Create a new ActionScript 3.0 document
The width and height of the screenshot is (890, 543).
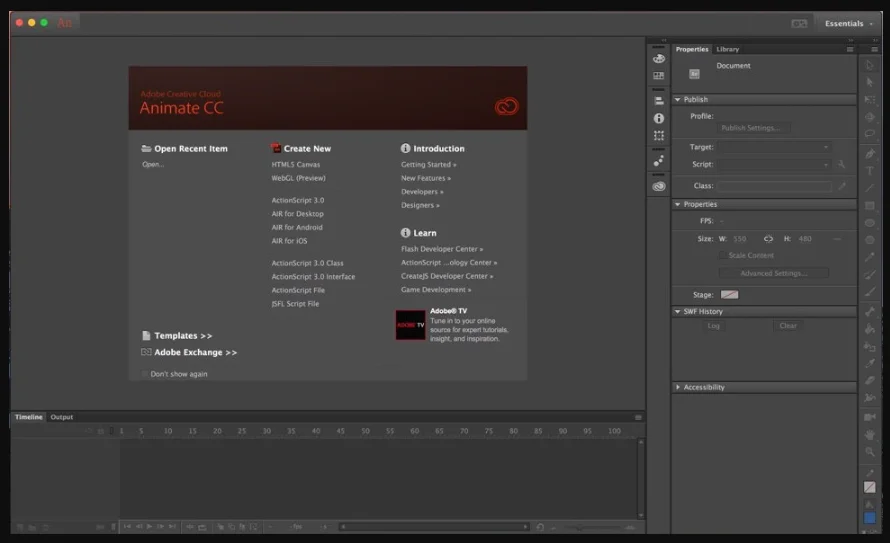(x=297, y=200)
